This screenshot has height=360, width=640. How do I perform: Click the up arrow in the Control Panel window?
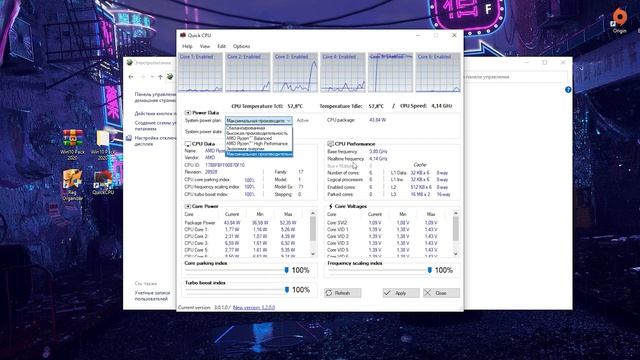[x=160, y=77]
